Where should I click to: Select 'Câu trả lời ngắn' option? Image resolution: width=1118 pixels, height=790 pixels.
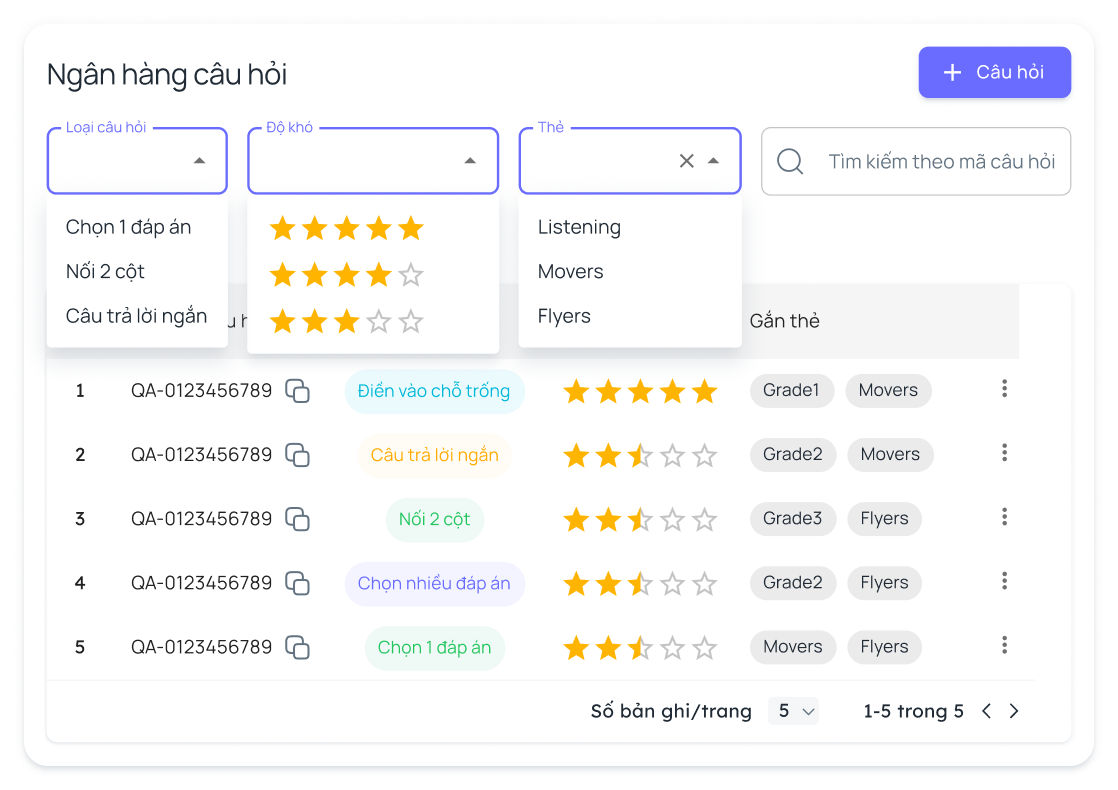point(136,316)
